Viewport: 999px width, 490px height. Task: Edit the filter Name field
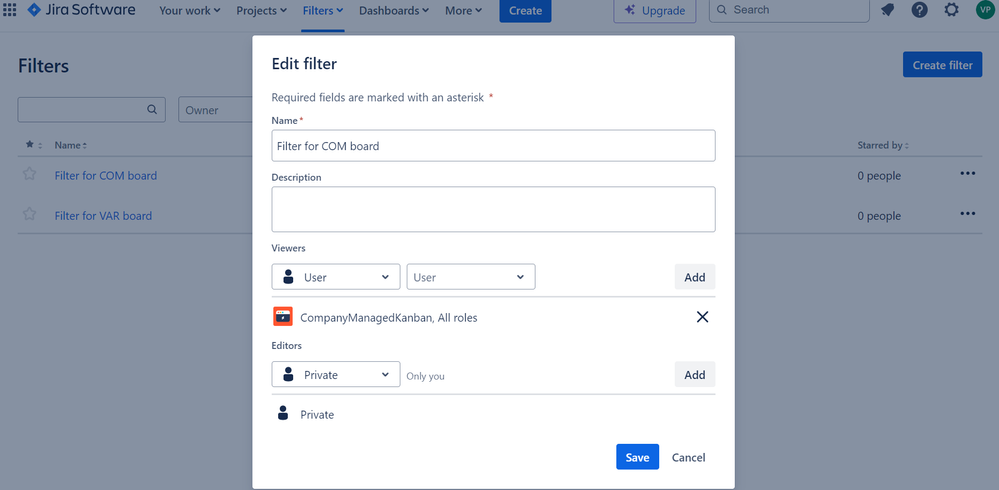click(493, 146)
